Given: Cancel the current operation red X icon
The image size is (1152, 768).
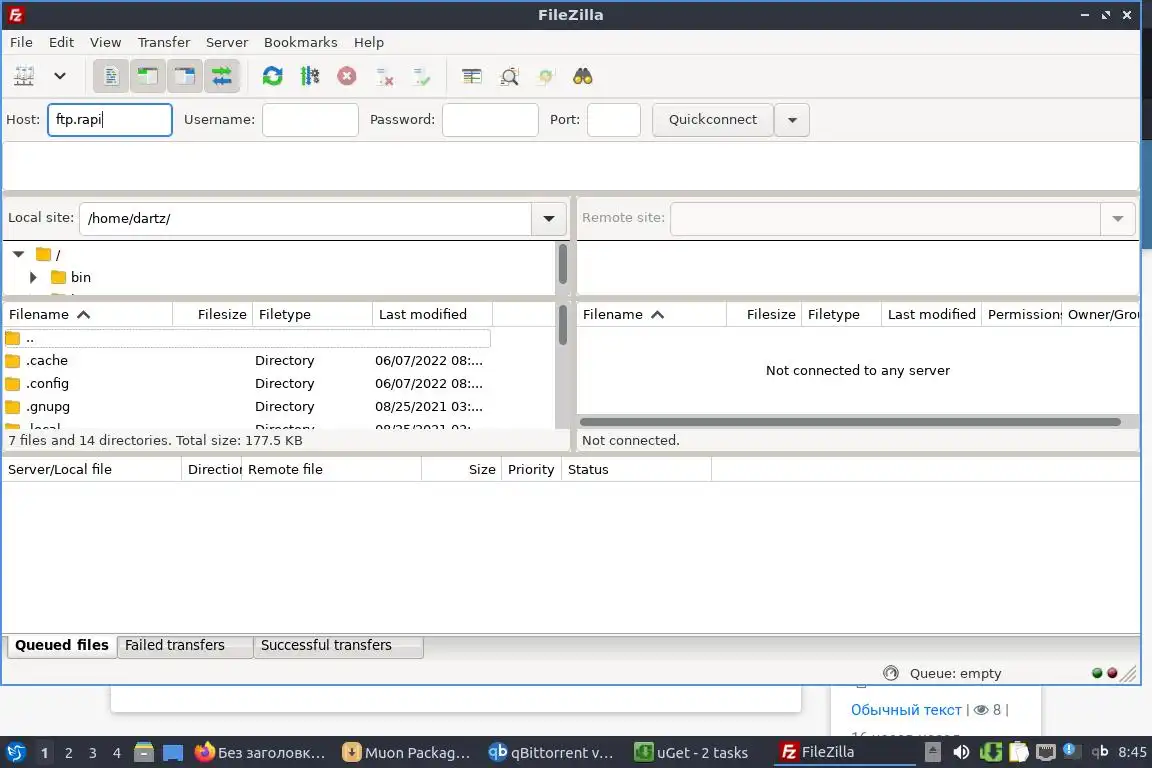Looking at the screenshot, I should point(347,76).
